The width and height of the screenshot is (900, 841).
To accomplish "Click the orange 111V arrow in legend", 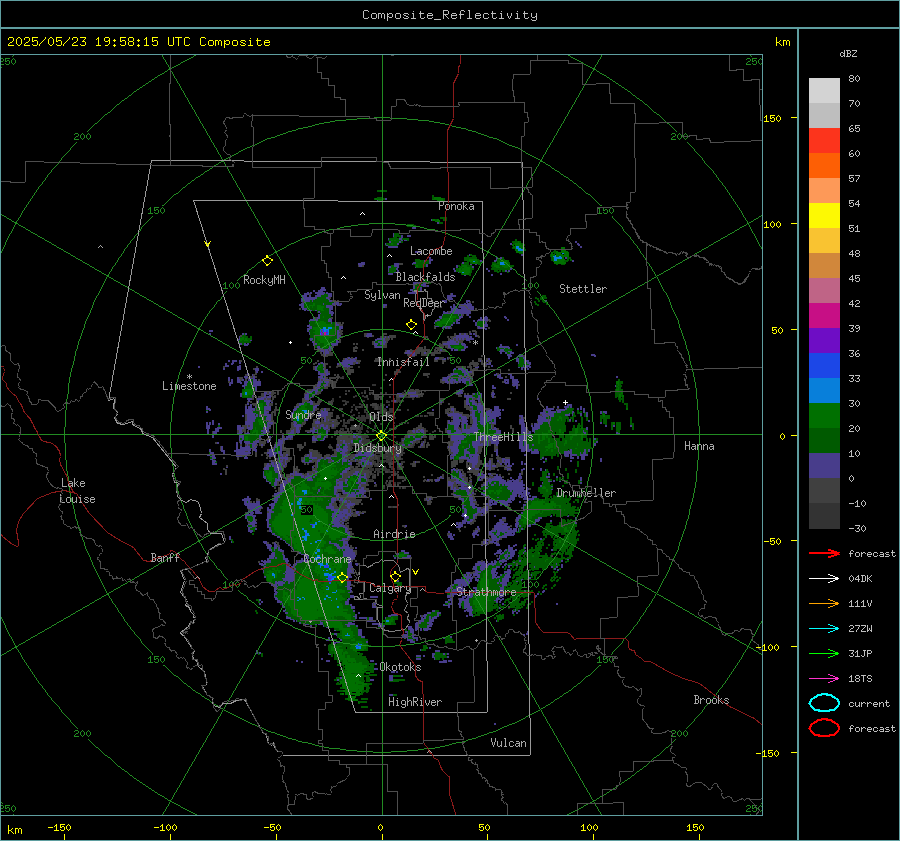I will (824, 603).
